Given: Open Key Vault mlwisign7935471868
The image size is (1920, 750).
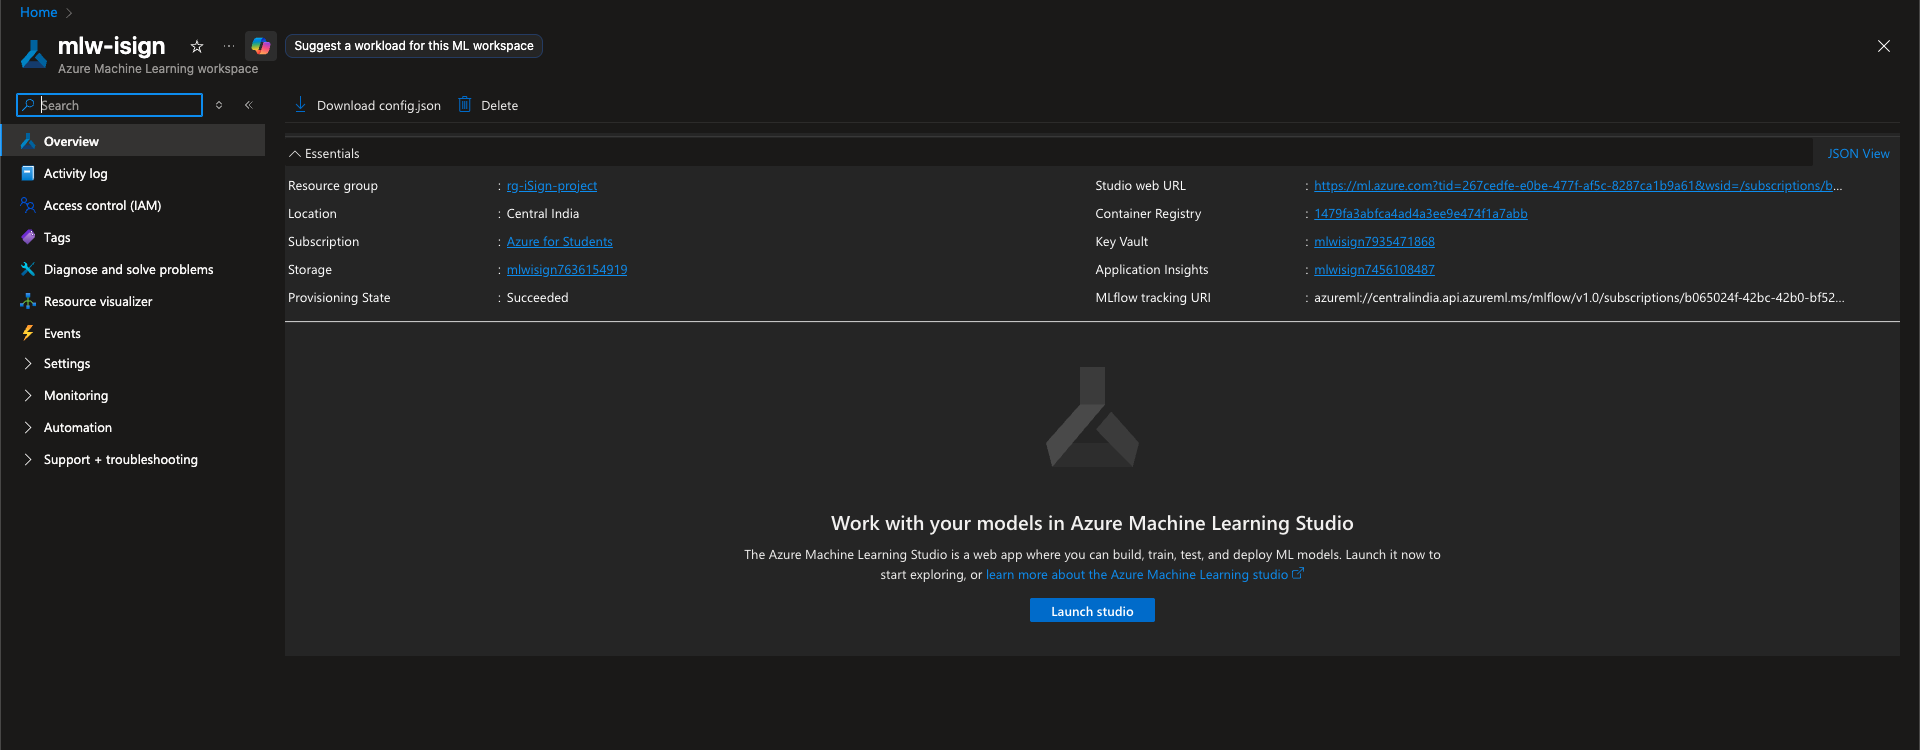Looking at the screenshot, I should click(1374, 241).
